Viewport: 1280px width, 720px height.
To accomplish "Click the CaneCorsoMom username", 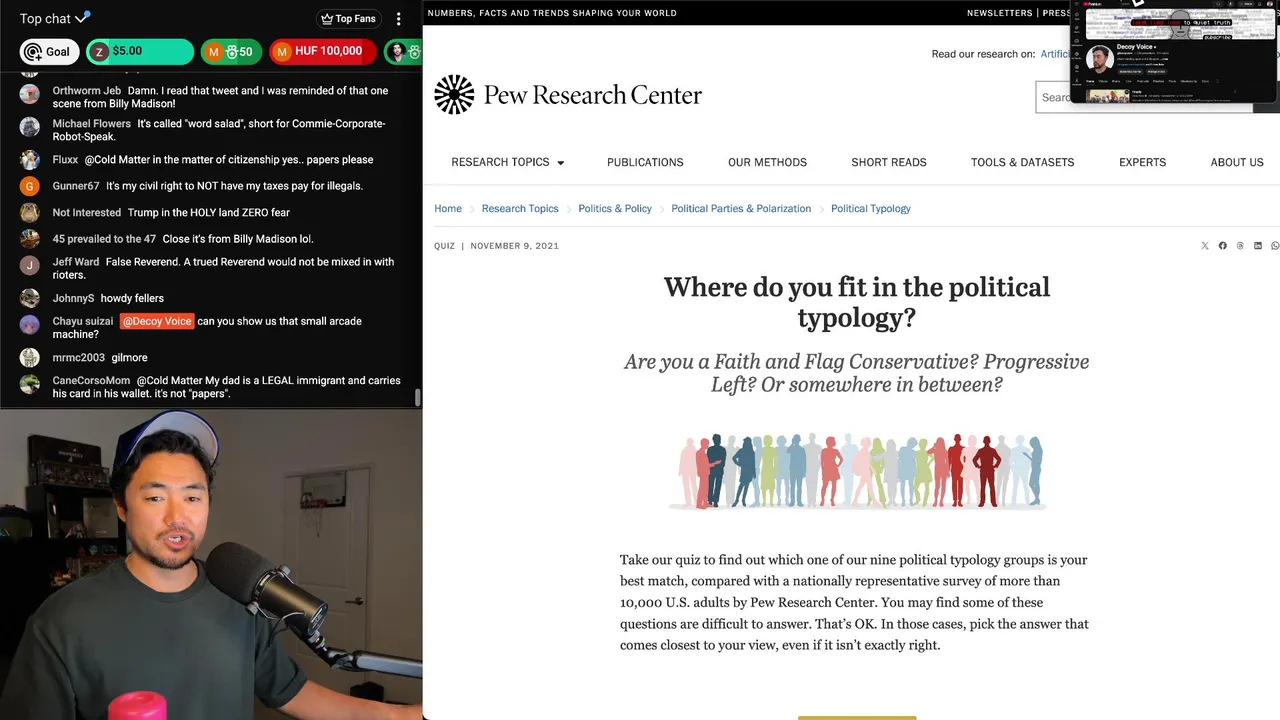I will pyautogui.click(x=91, y=381).
